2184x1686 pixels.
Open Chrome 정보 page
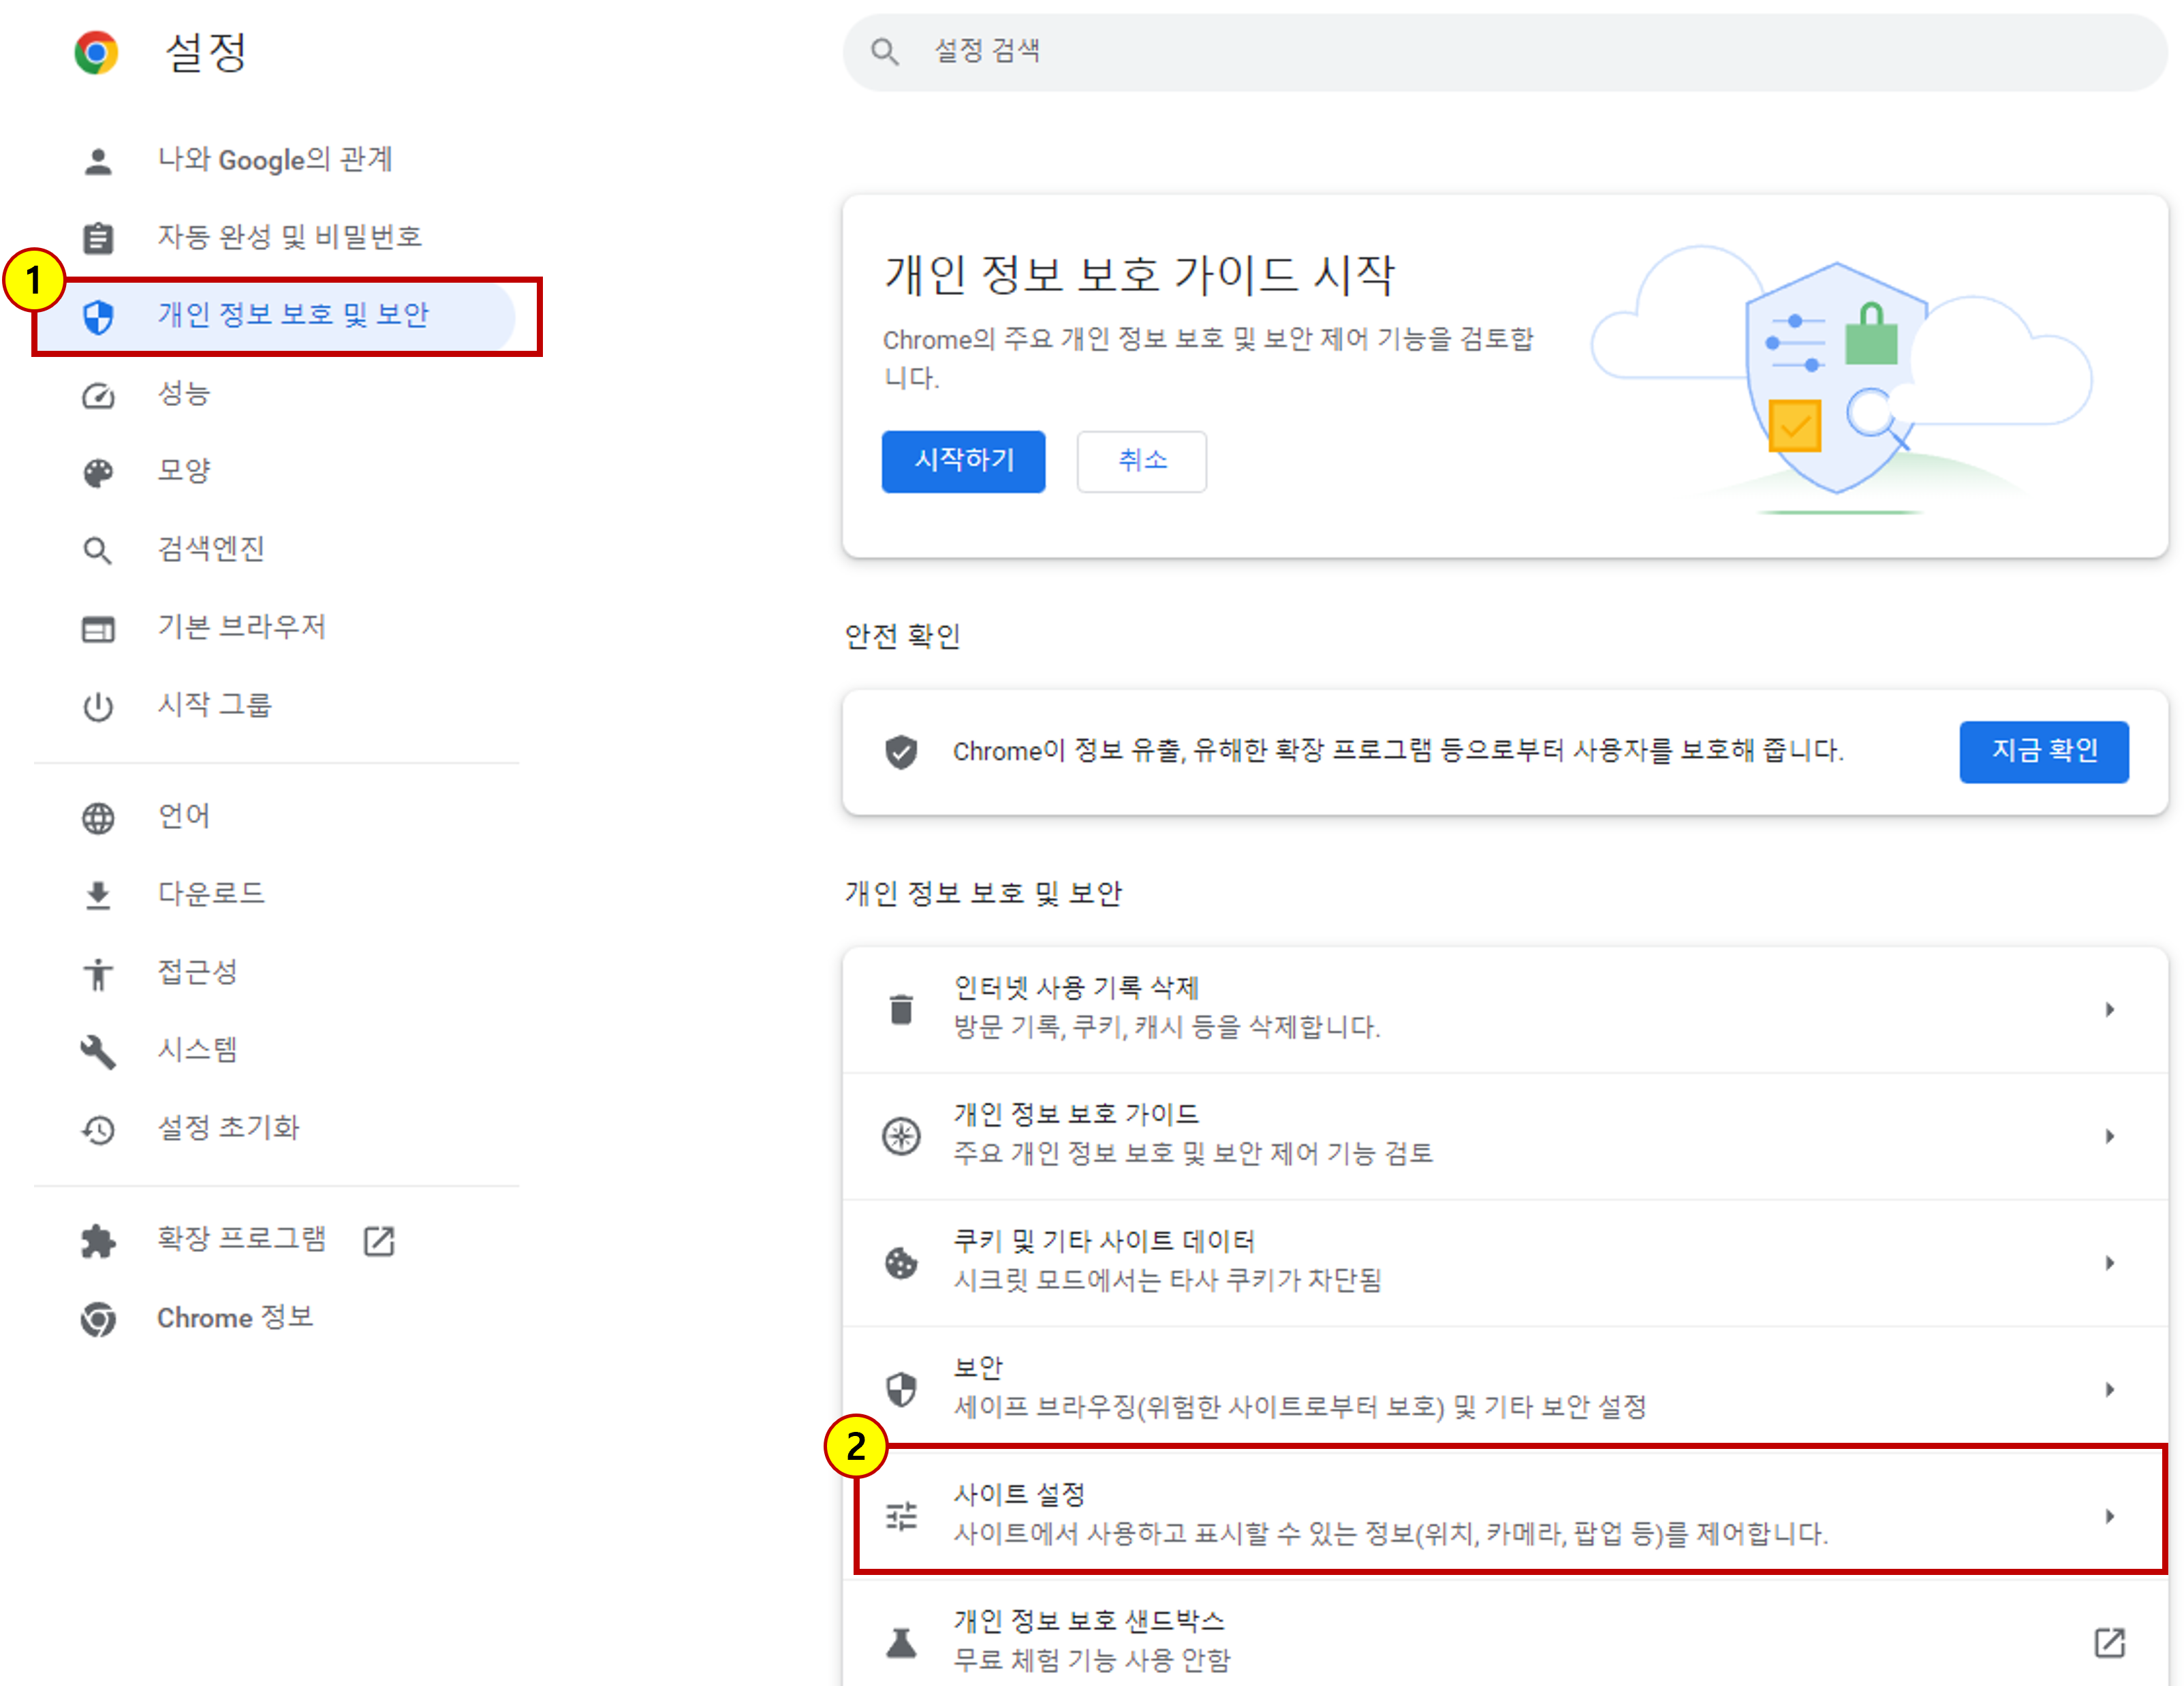point(235,1318)
